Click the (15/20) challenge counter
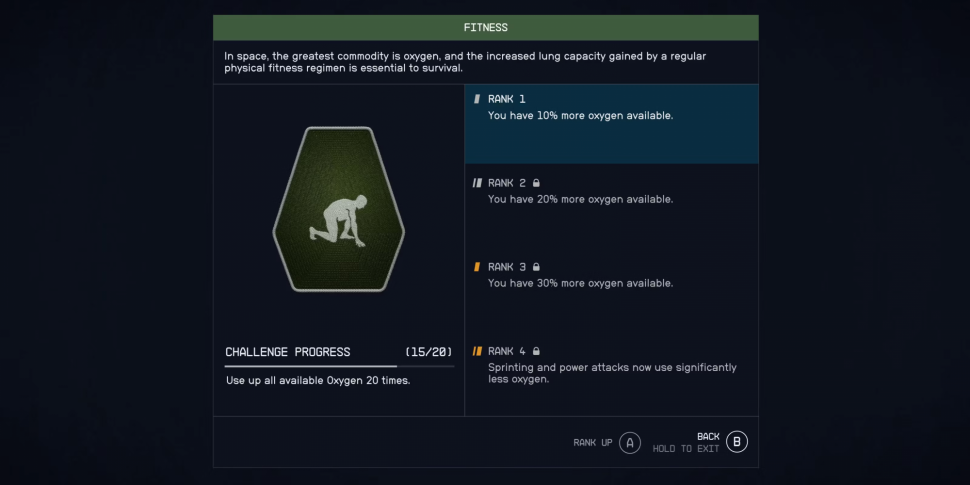The image size is (970, 485). tap(428, 352)
